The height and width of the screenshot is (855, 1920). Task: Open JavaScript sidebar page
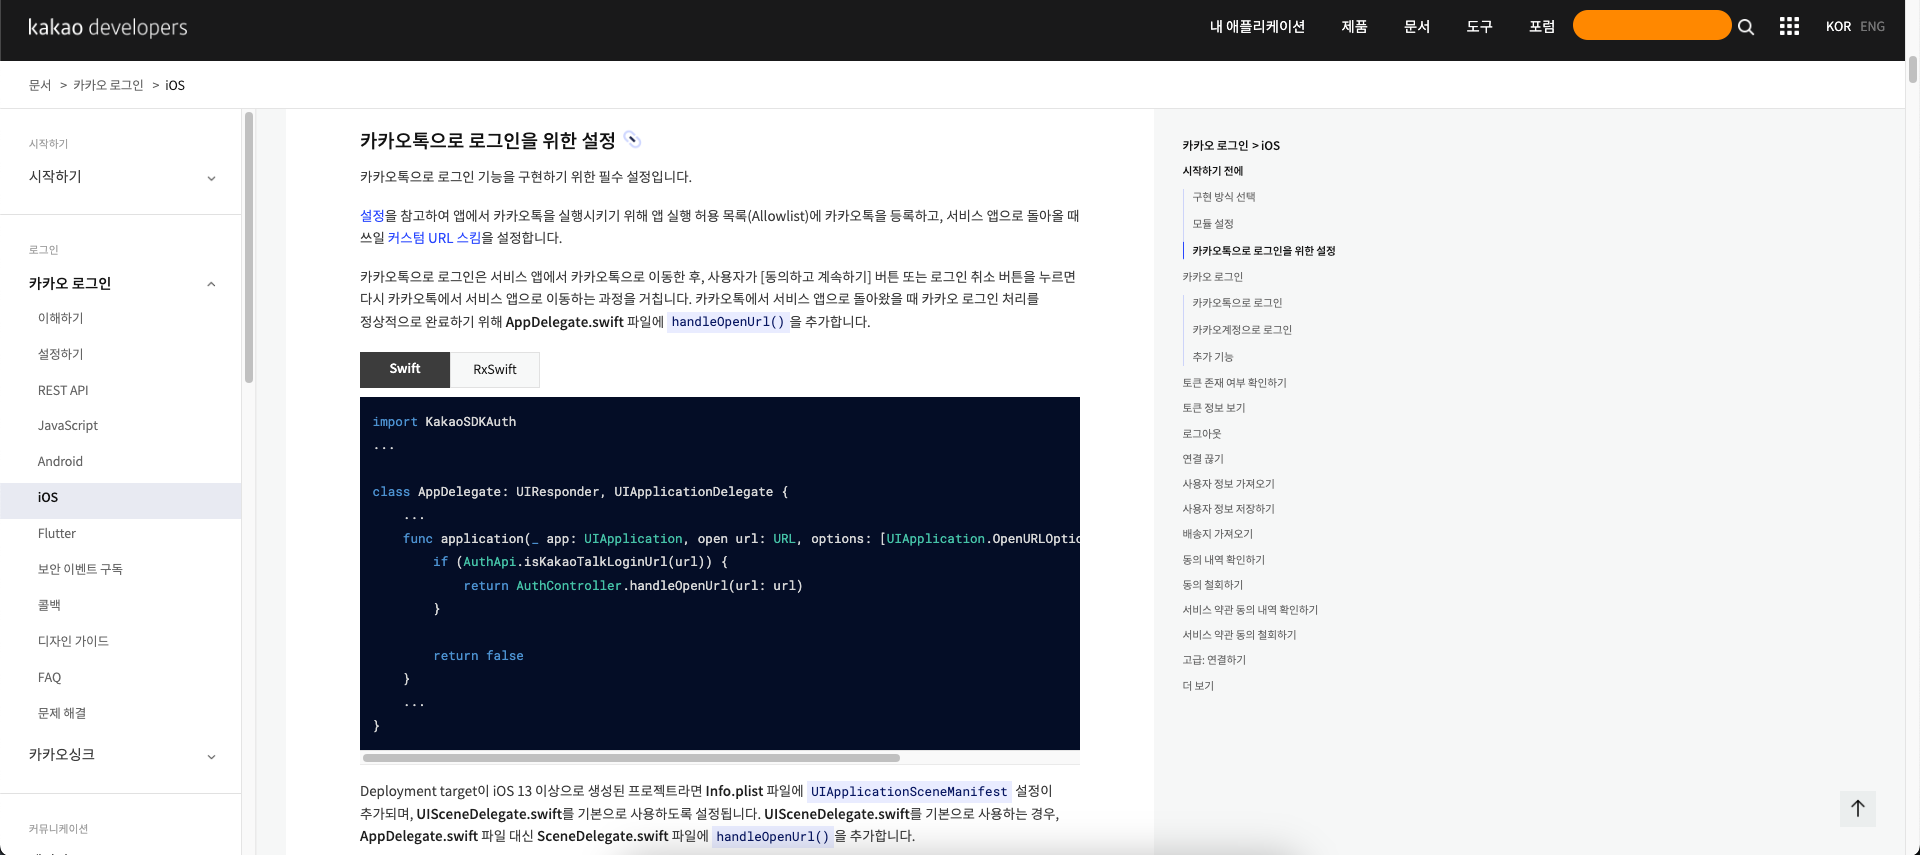pos(68,426)
